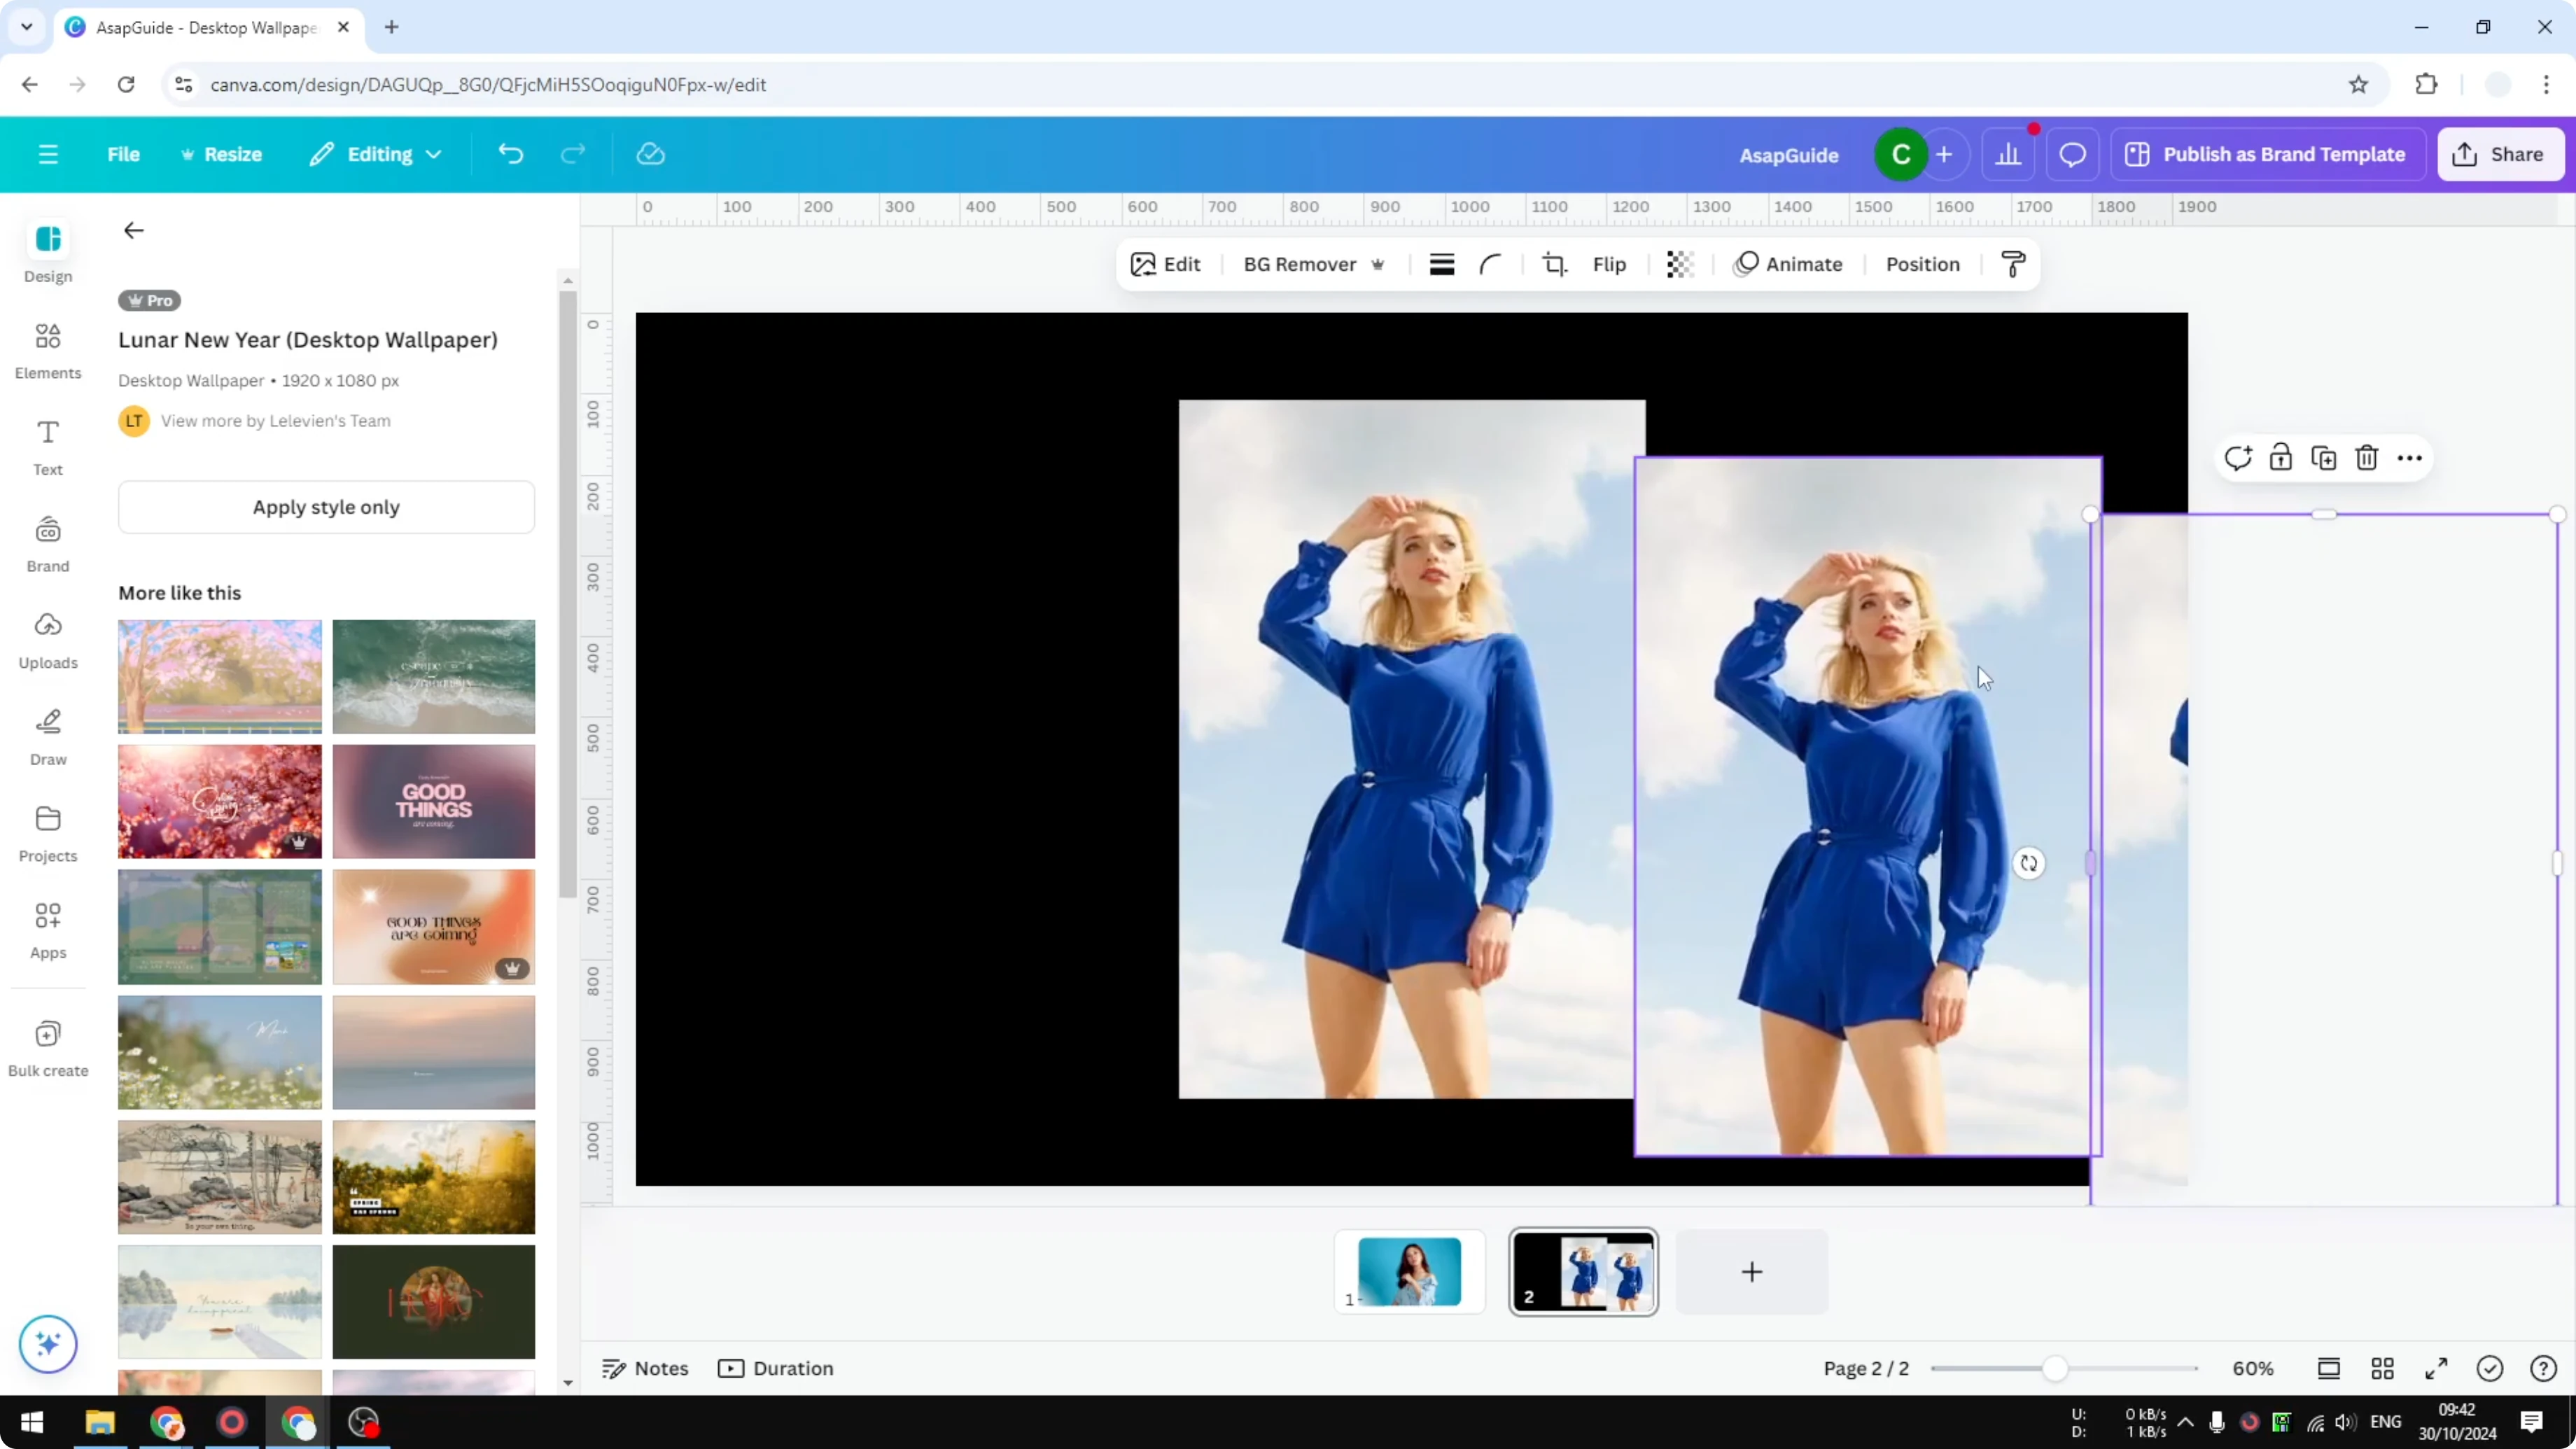Viewport: 2576px width, 1449px height.
Task: Select the Elements panel in sidebar
Action: pos(47,350)
